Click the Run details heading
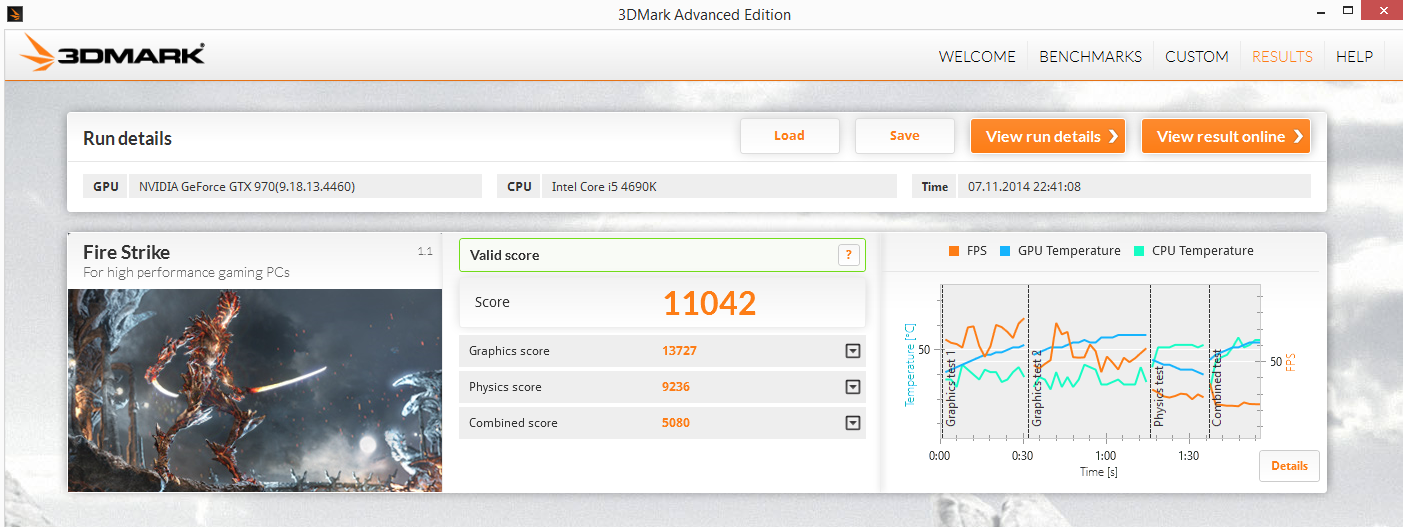Screen dimensions: 1403x527 pyautogui.click(x=127, y=139)
